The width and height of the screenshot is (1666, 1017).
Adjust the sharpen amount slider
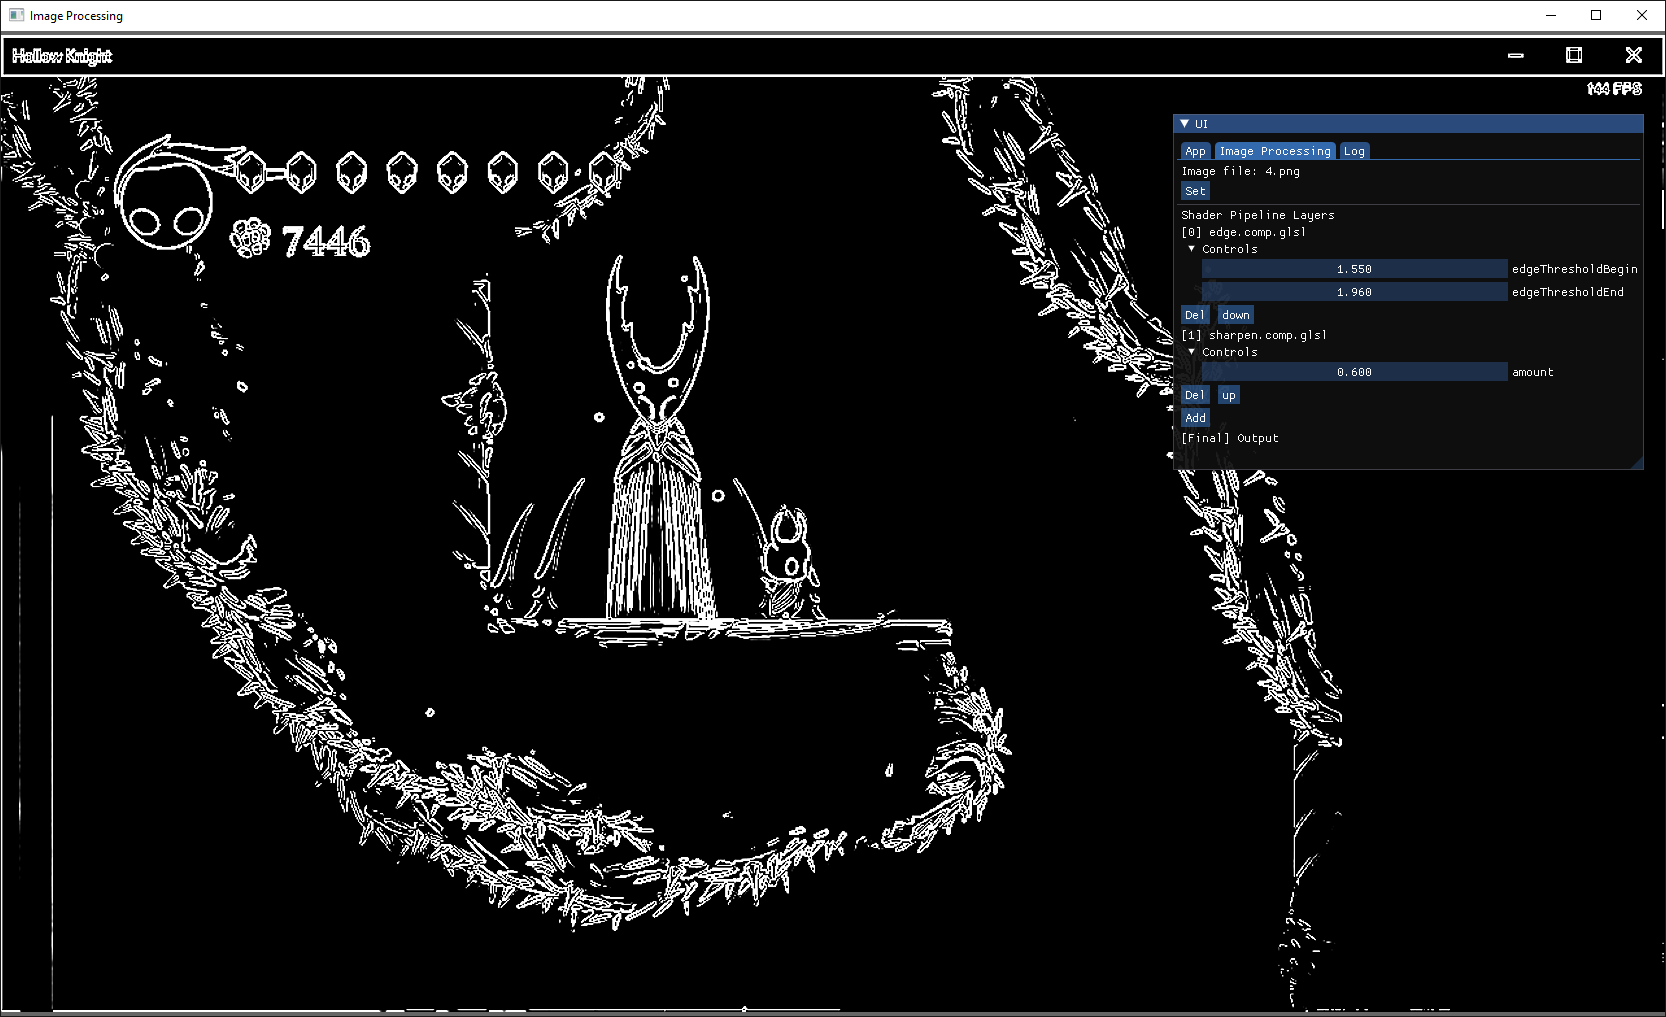[1354, 372]
